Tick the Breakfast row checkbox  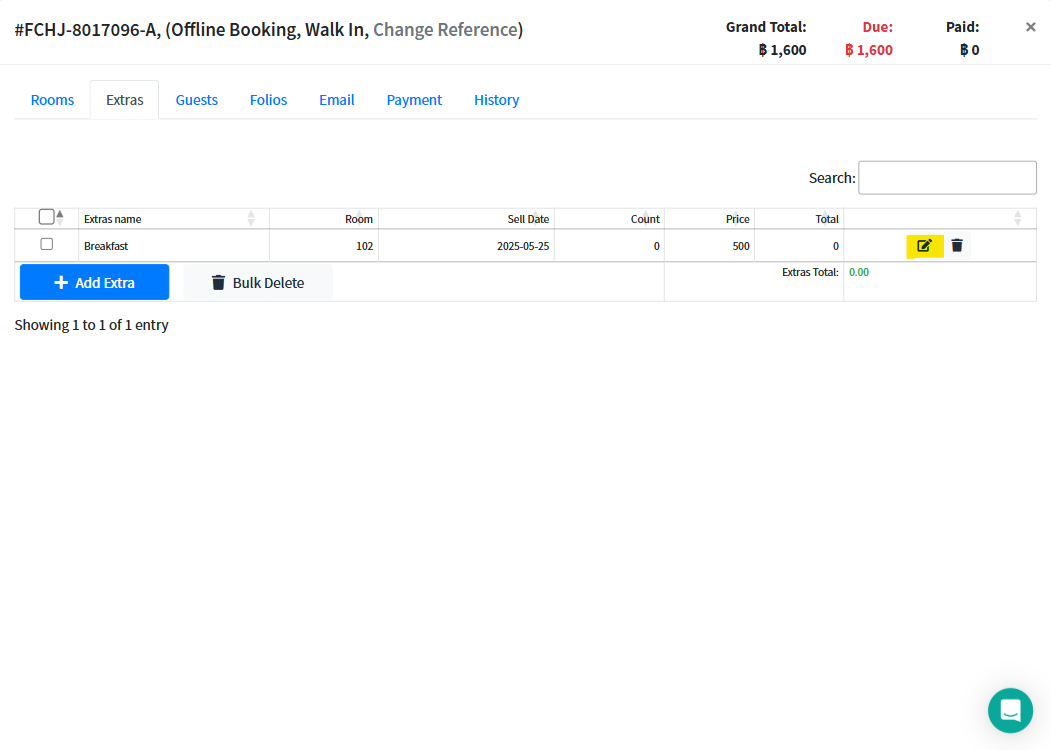[46, 244]
